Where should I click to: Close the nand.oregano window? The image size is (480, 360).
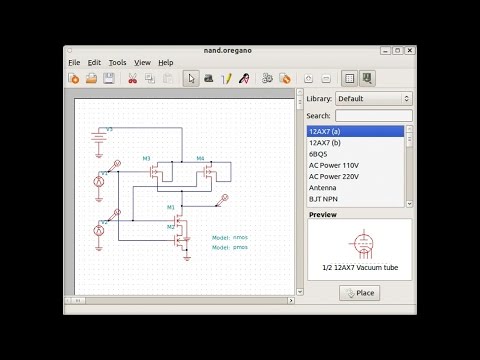pyautogui.click(x=410, y=50)
